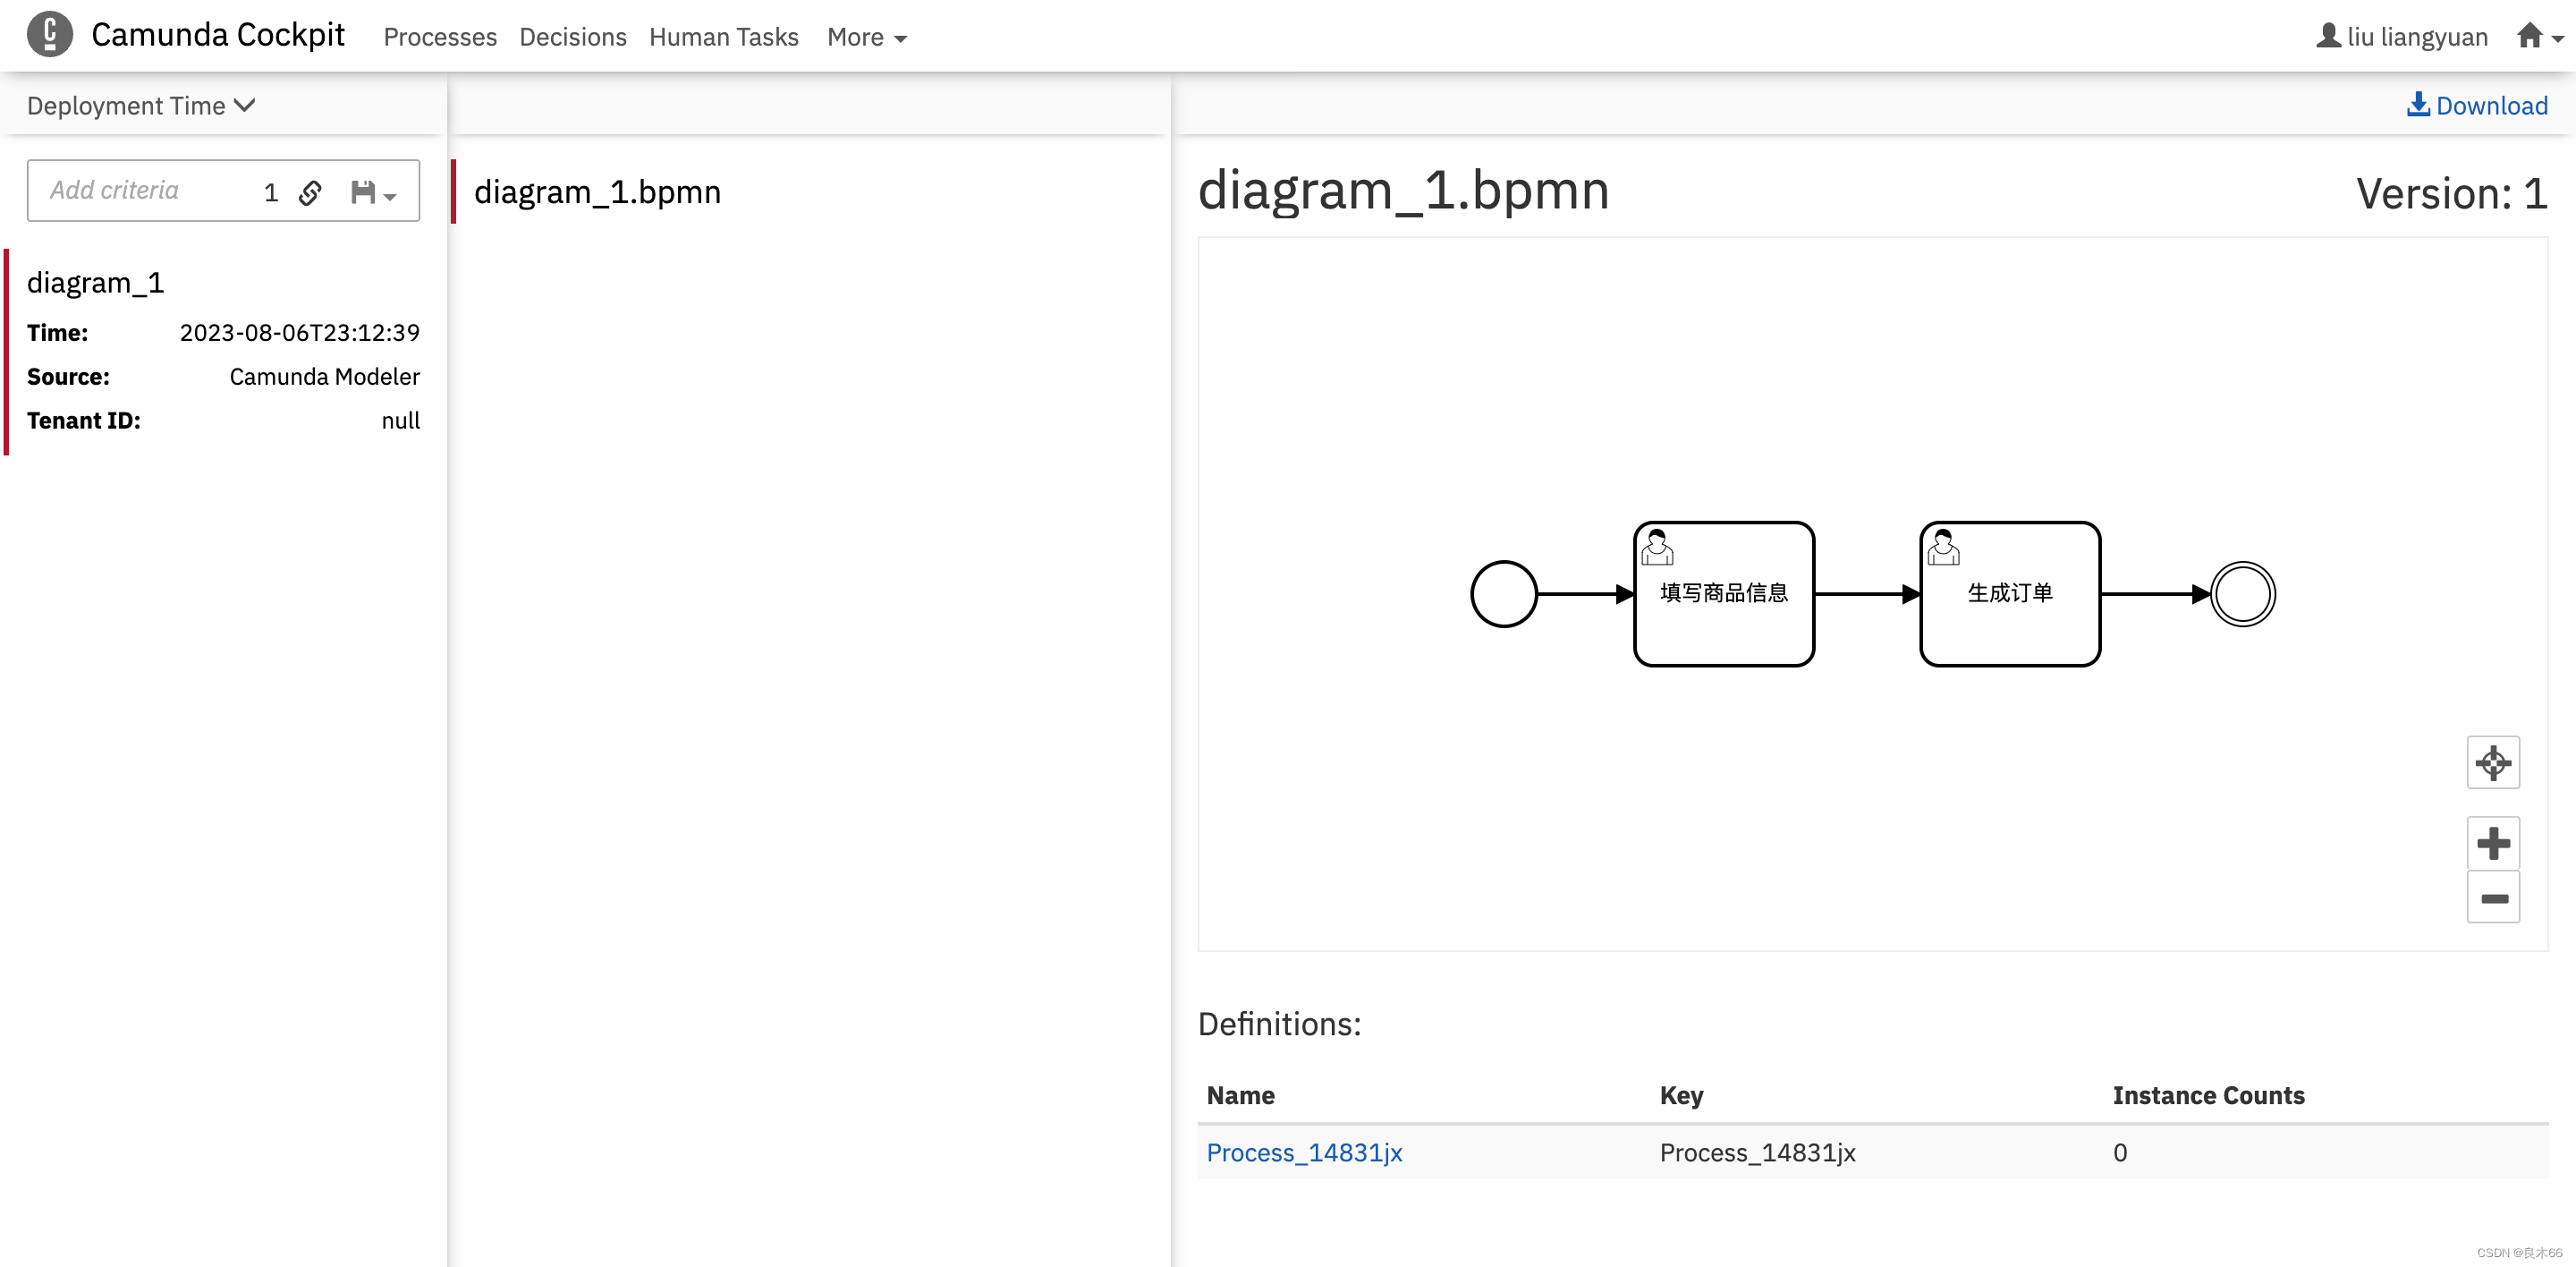Toggle the Deployment Time sort direction
This screenshot has width=2576, height=1267.
pyautogui.click(x=247, y=104)
